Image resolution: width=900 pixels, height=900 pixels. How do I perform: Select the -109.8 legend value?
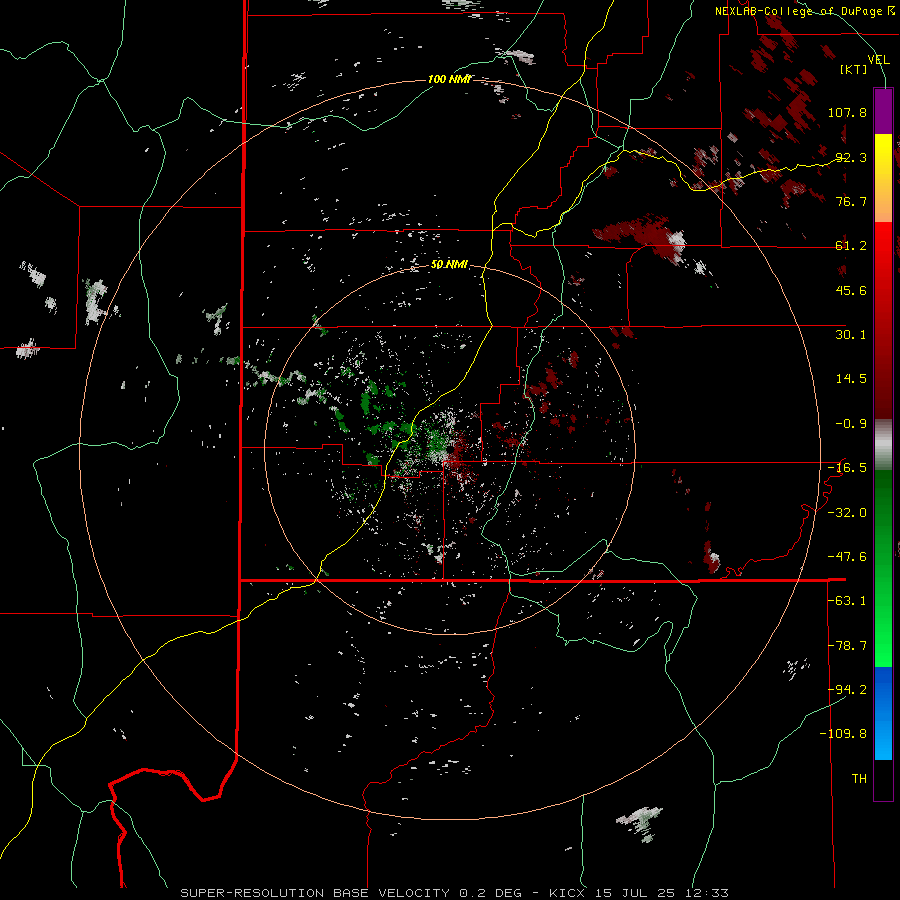coord(843,734)
